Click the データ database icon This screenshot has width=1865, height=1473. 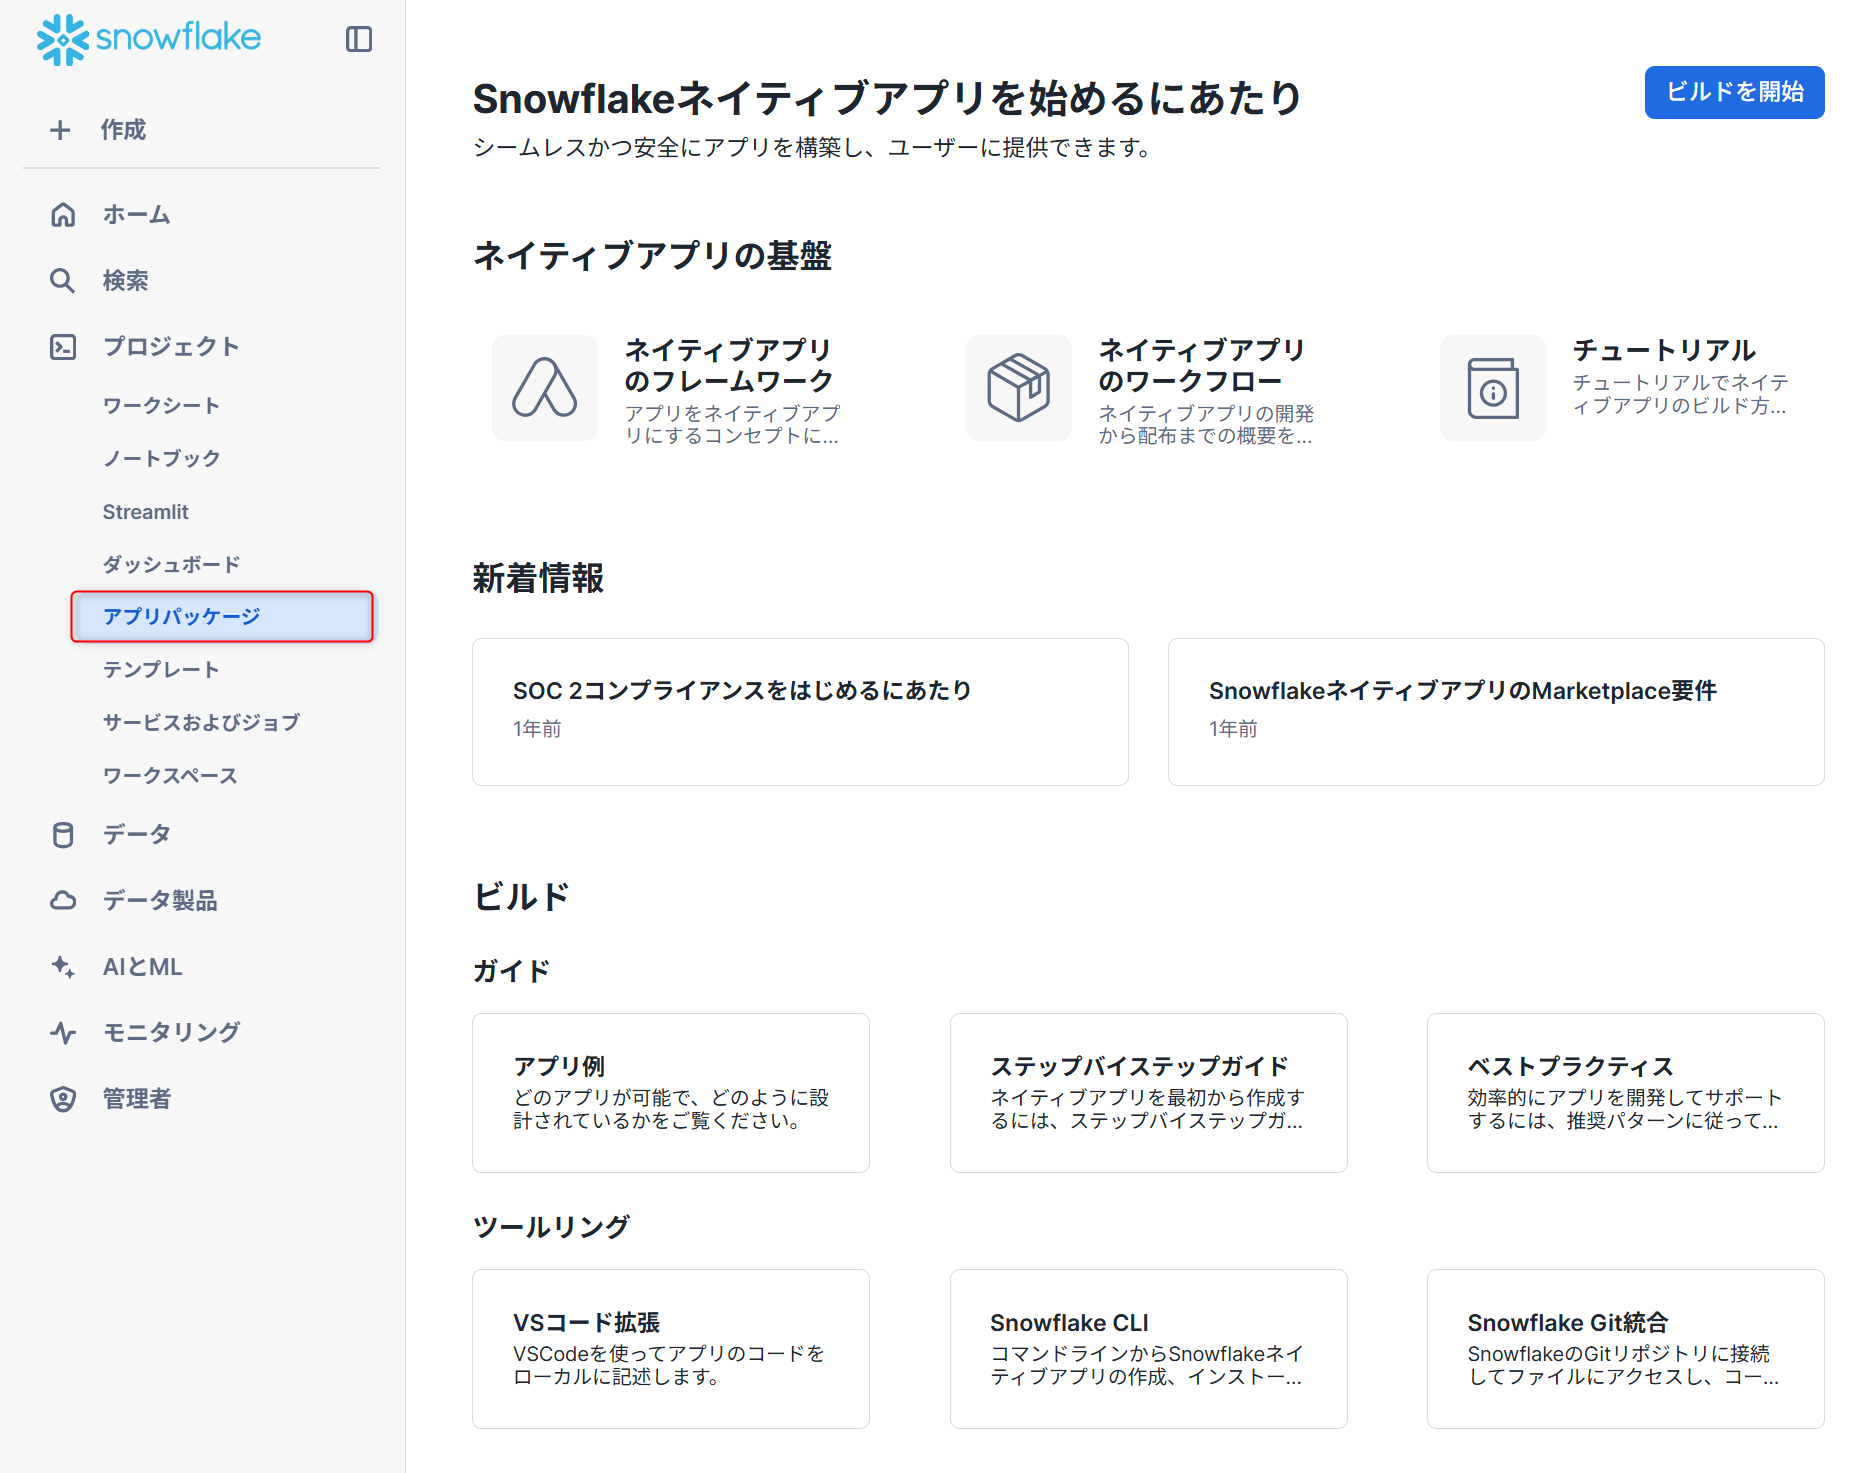tap(63, 835)
